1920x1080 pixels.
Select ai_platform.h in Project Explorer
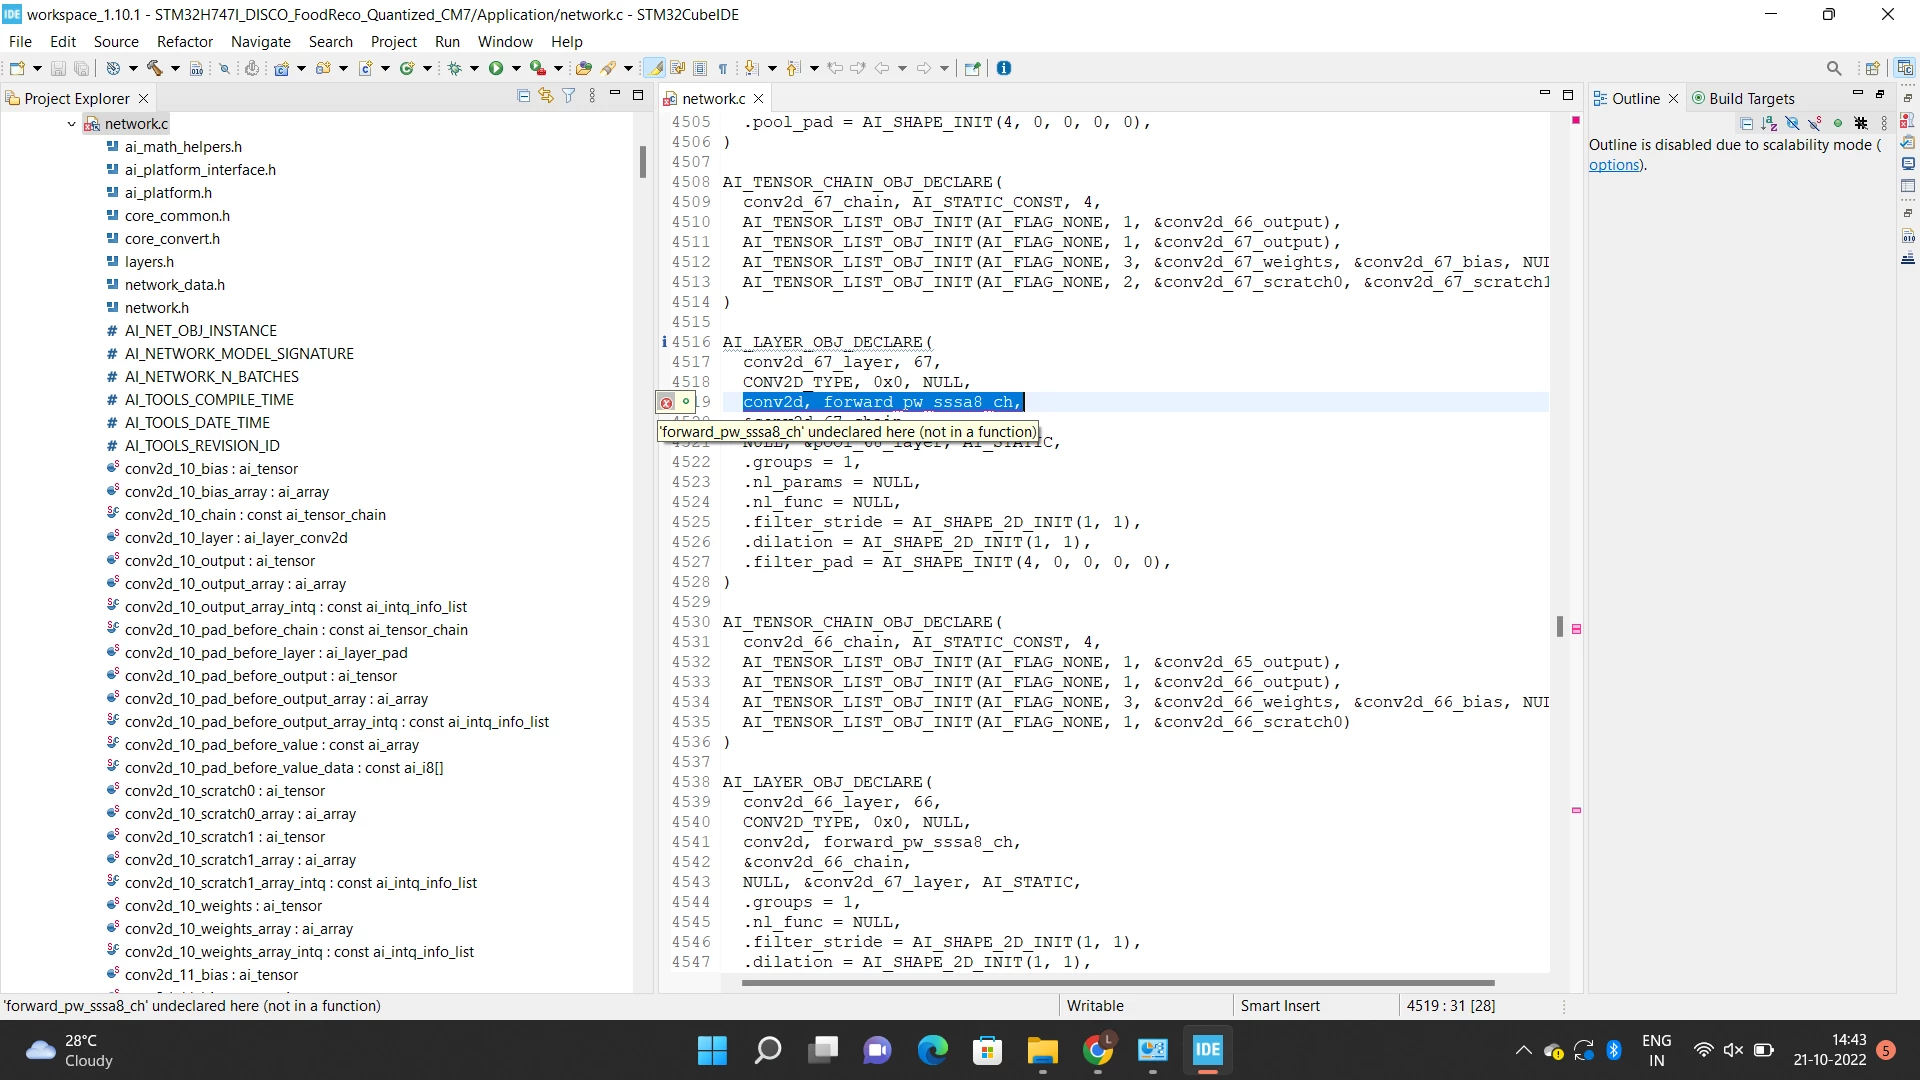click(x=168, y=192)
